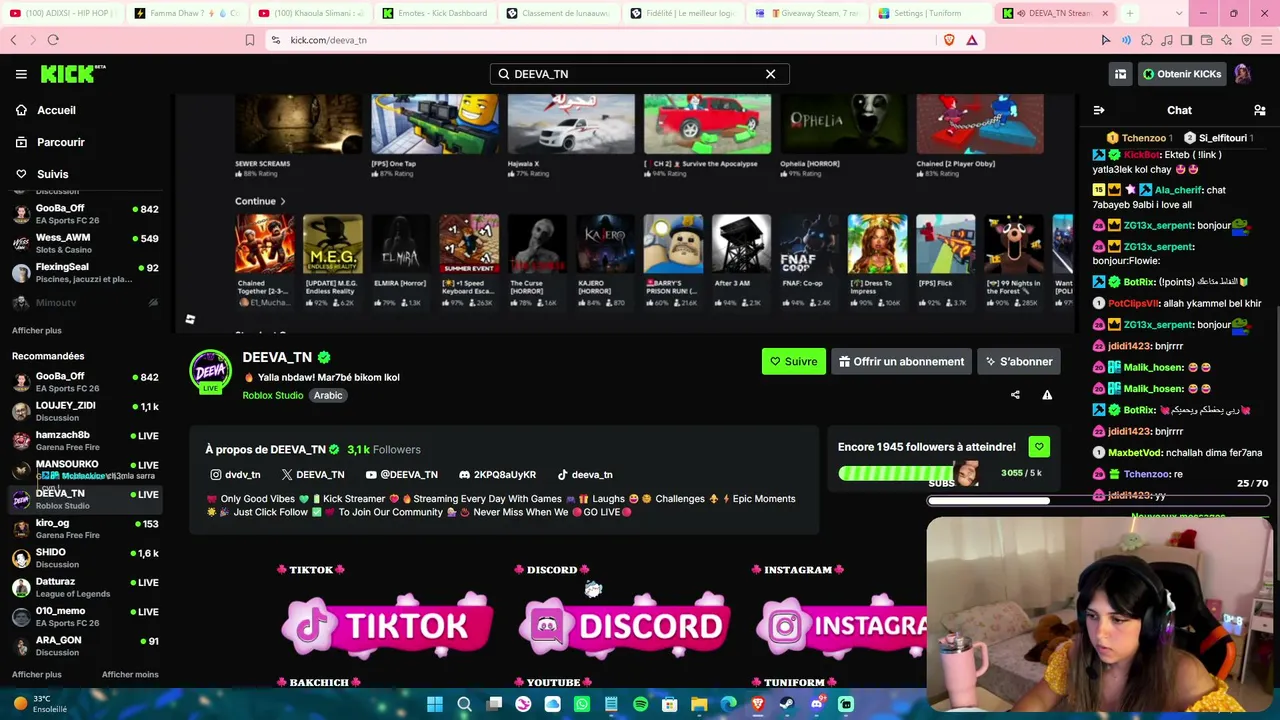1280x720 pixels.
Task: Click the pink TIKTOK banner
Action: point(387,626)
